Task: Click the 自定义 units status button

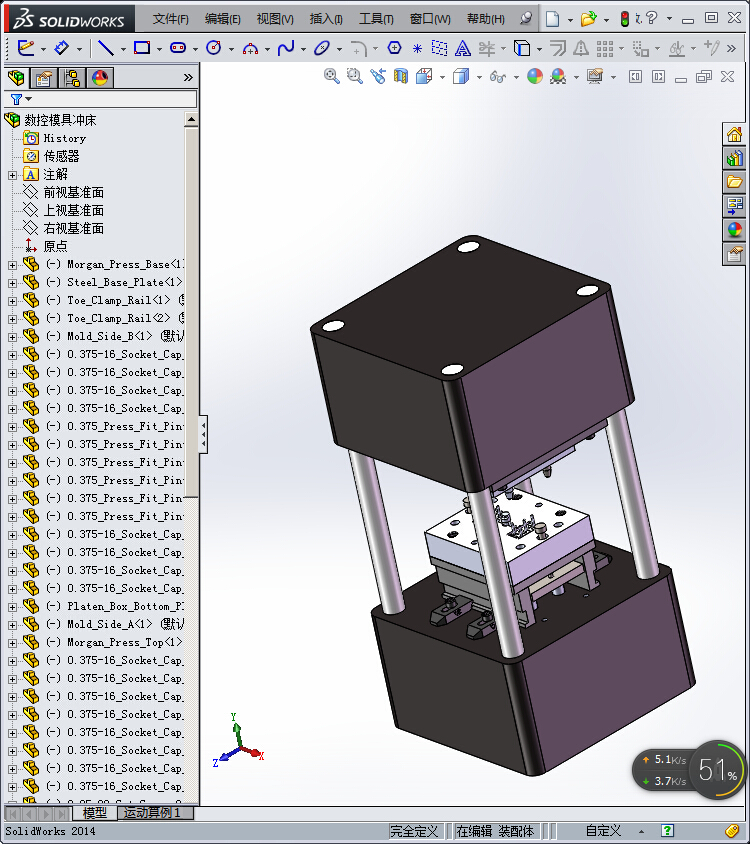Action: [603, 831]
